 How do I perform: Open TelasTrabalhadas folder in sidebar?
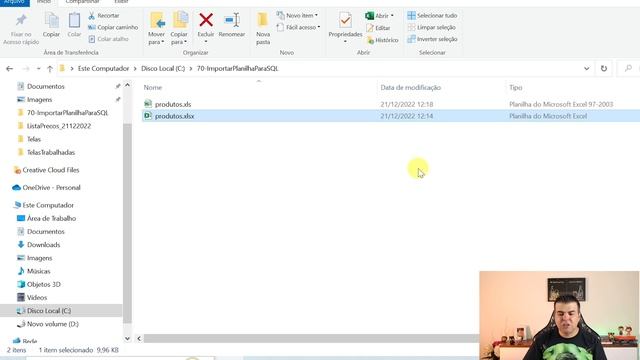point(51,152)
